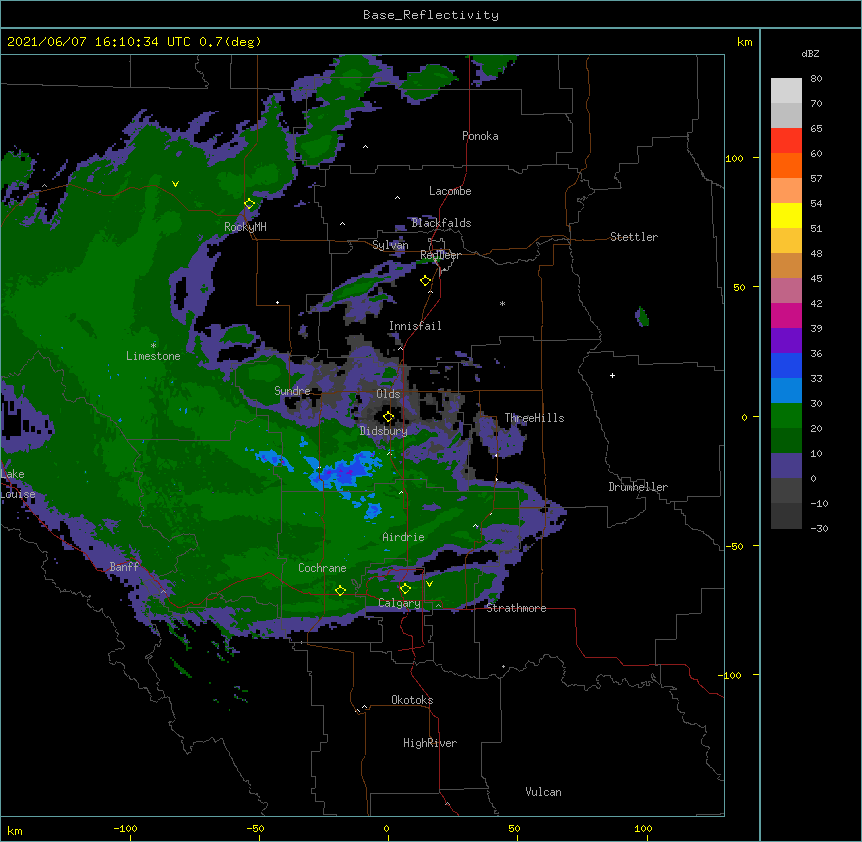This screenshot has width=862, height=842.
Task: Click the asterisk marker east of Innisfail
Action: pos(502,303)
